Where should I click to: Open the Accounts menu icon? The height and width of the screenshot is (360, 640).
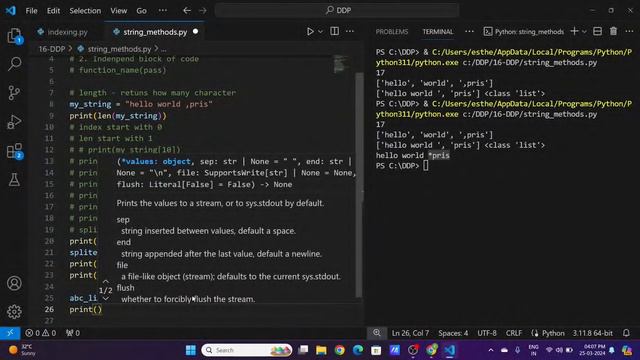tap(14, 283)
